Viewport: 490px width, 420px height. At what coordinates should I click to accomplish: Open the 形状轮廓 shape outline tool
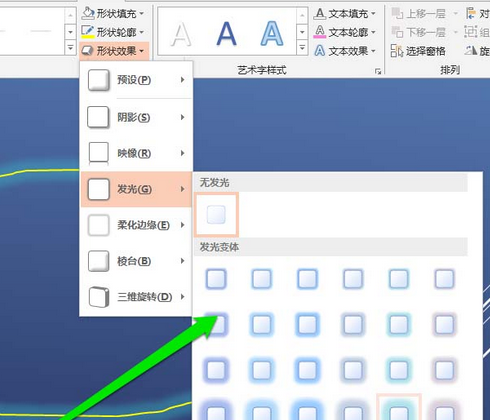(x=113, y=32)
